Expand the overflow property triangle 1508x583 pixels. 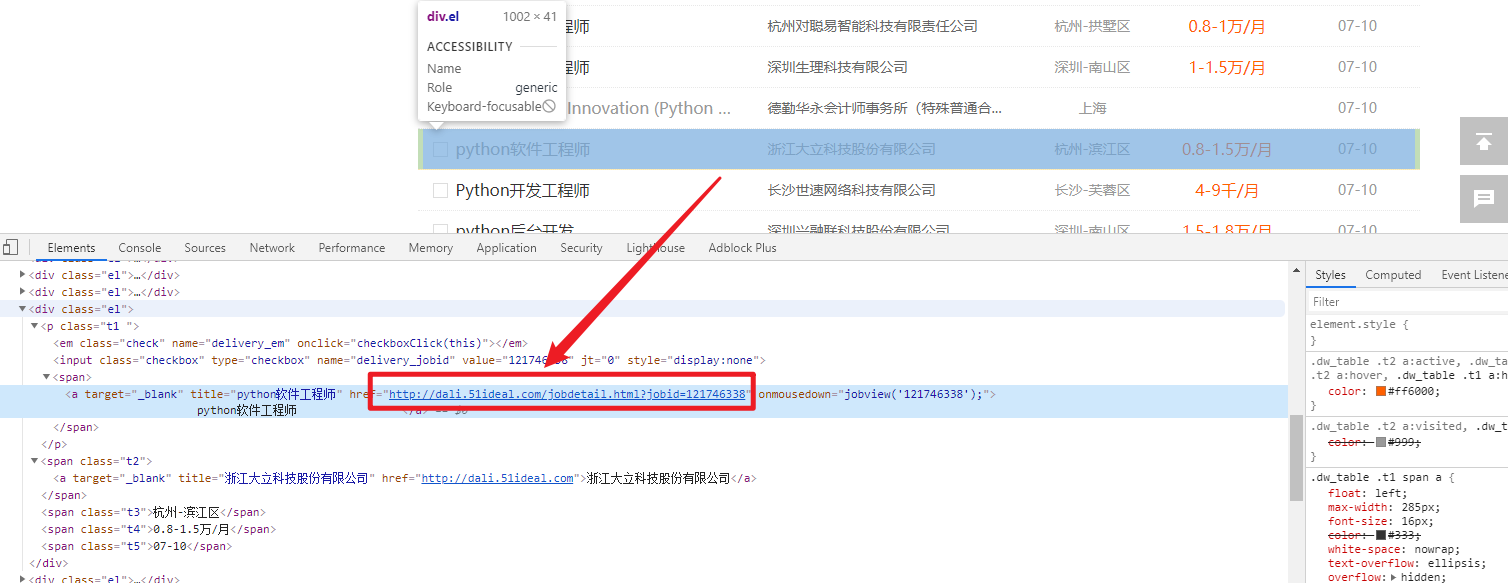[1394, 577]
